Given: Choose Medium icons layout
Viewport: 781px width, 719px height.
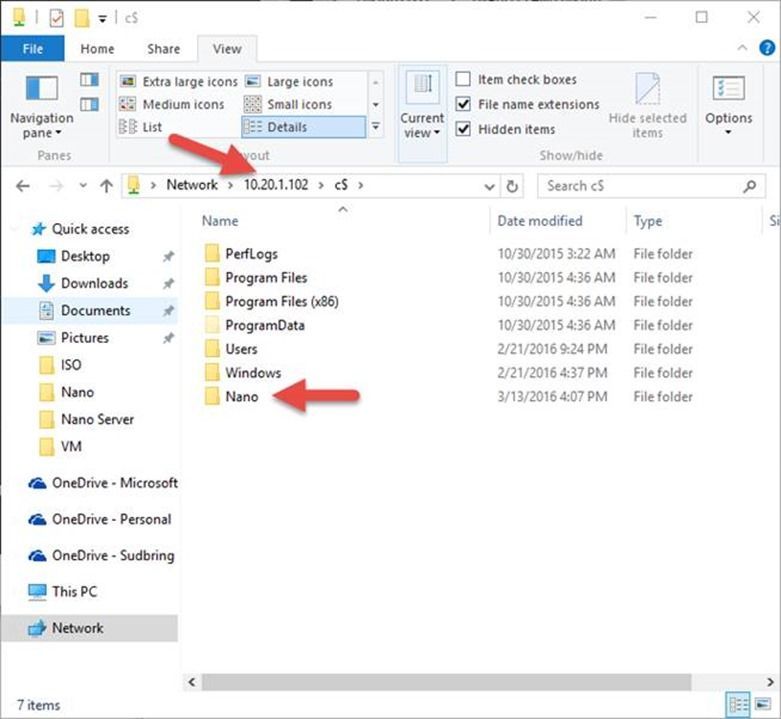Looking at the screenshot, I should (x=172, y=104).
